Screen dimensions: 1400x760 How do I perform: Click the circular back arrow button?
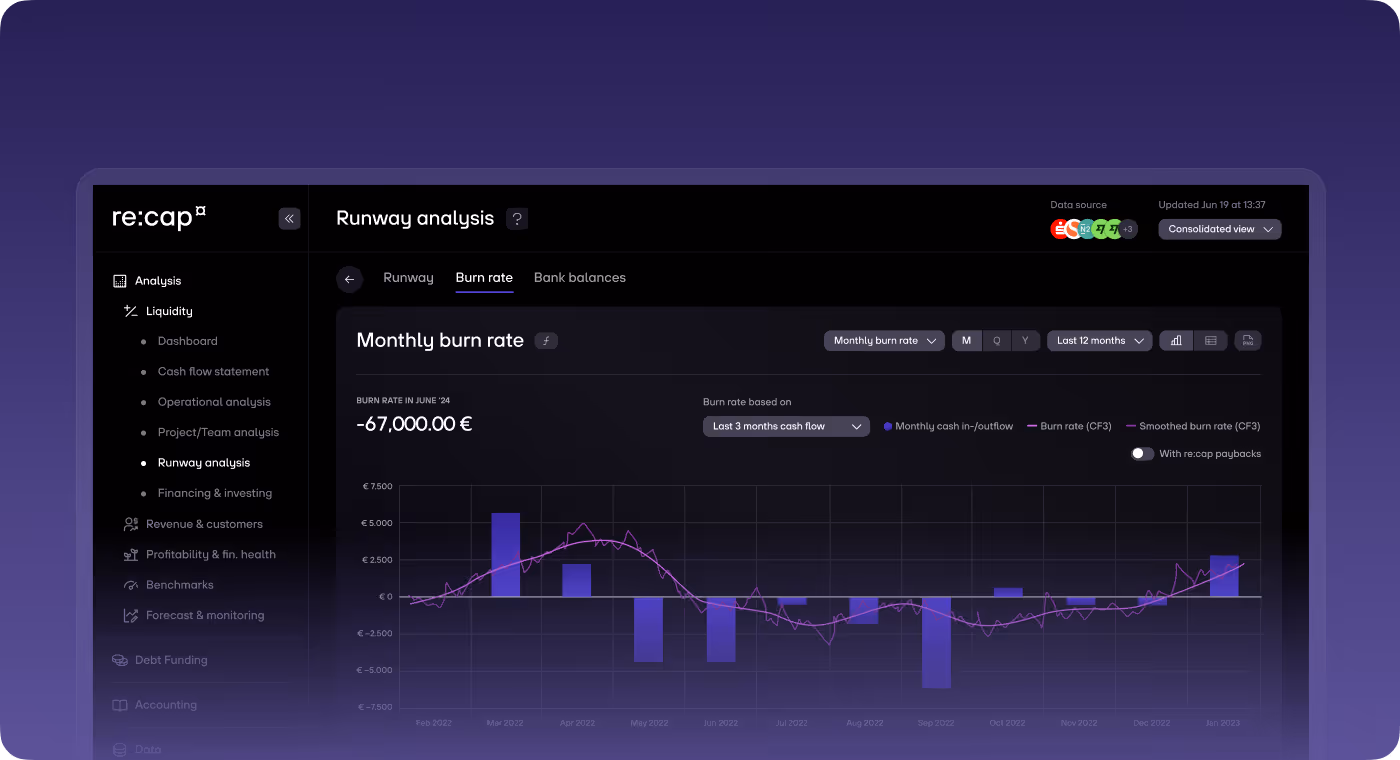click(350, 279)
